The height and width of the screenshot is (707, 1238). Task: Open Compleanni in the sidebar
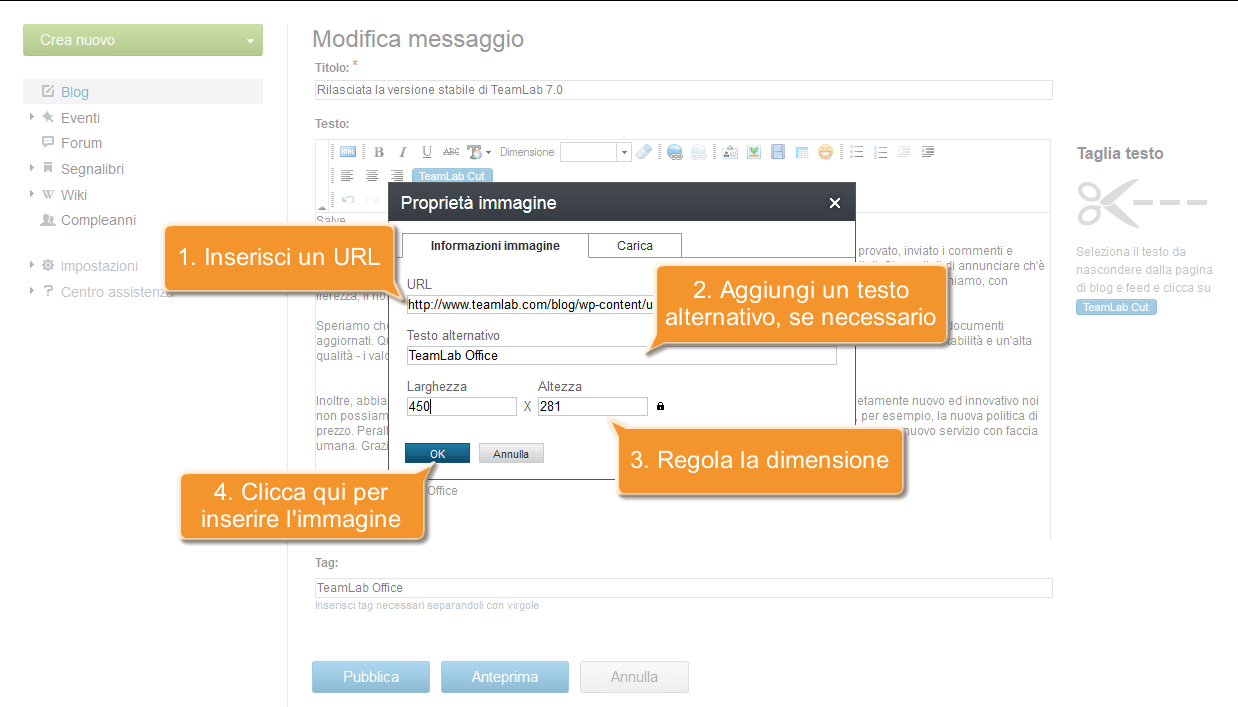[x=98, y=220]
